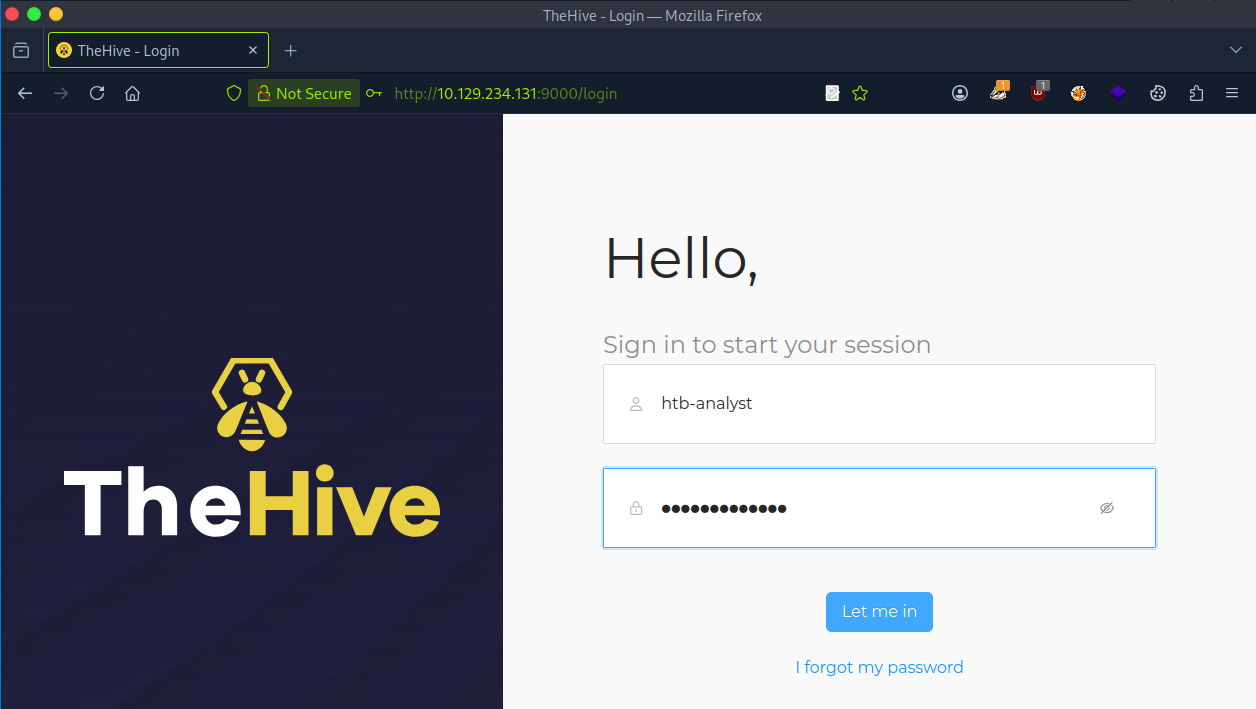Expand the tab list chevron
Viewport: 1256px width, 709px height.
tap(1234, 50)
